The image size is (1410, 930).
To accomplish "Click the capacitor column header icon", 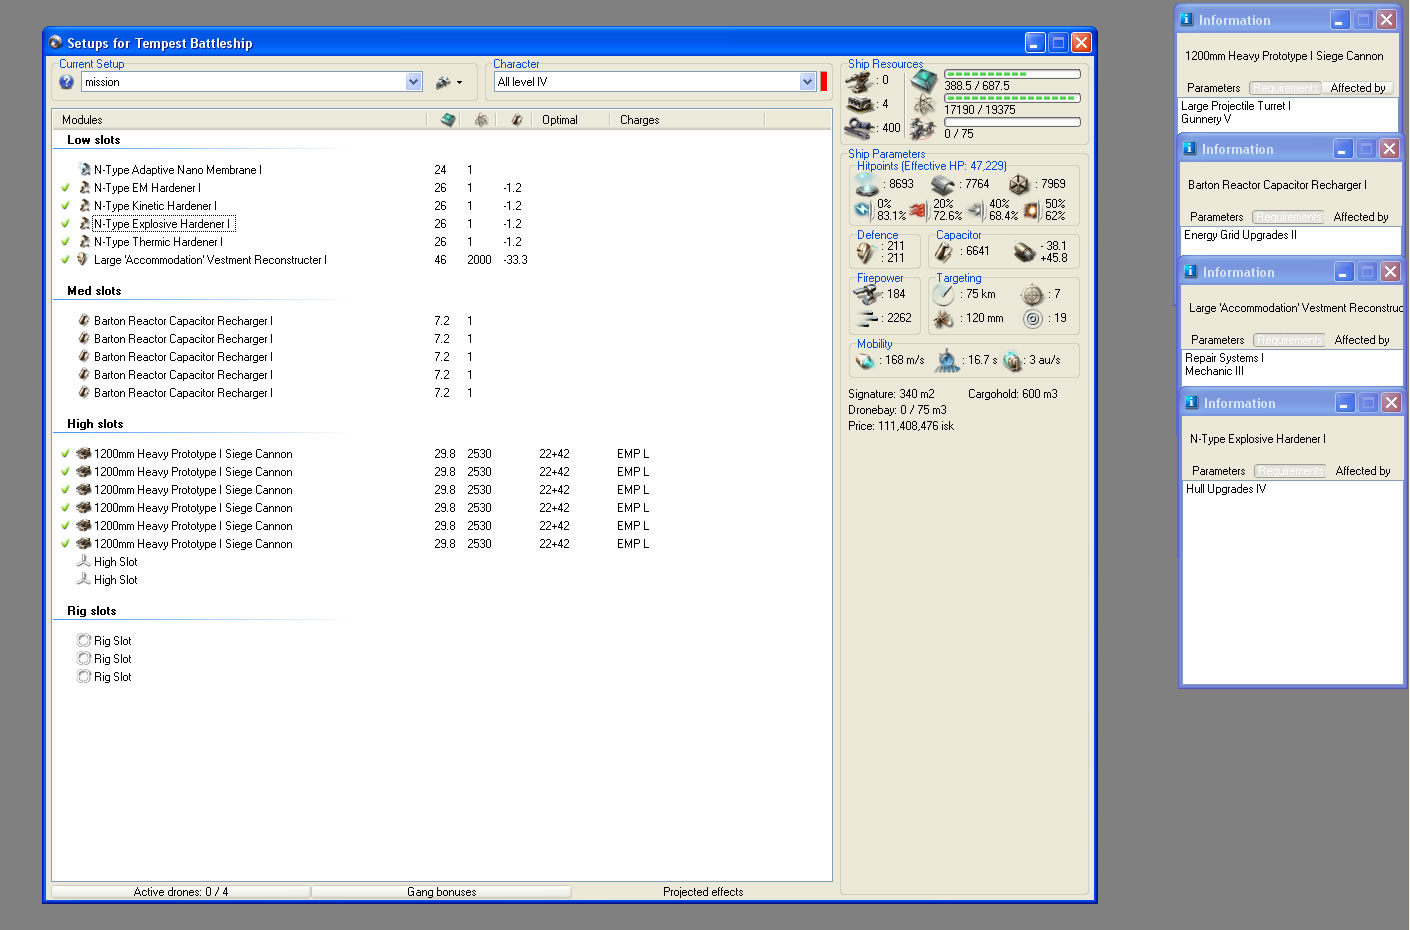I will (x=516, y=120).
